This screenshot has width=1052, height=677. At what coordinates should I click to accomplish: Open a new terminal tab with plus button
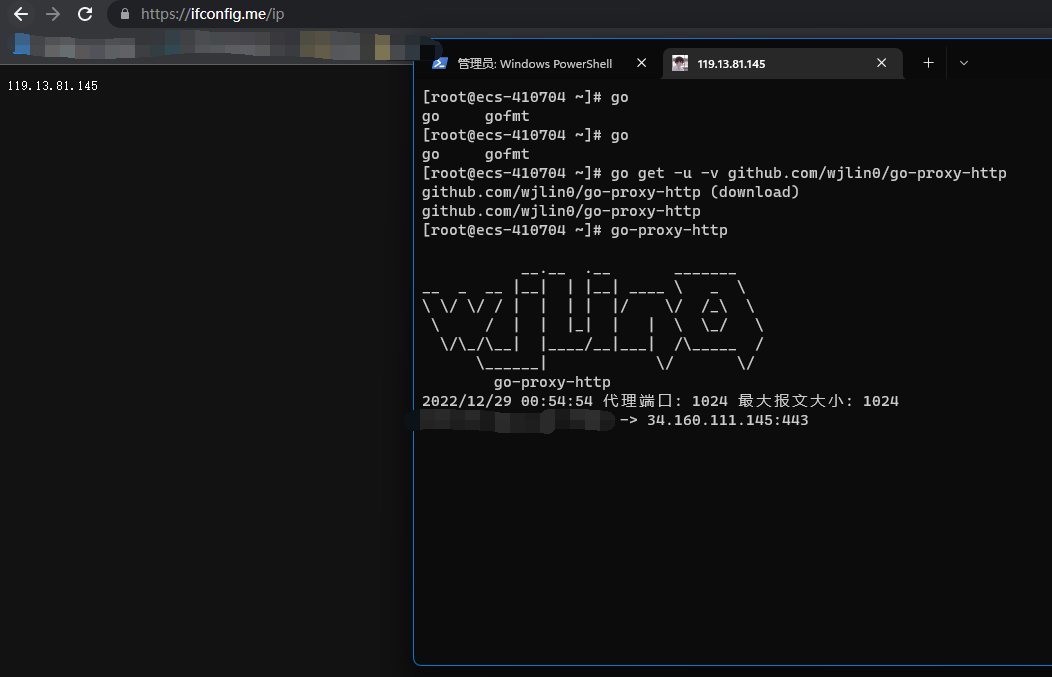(x=928, y=62)
